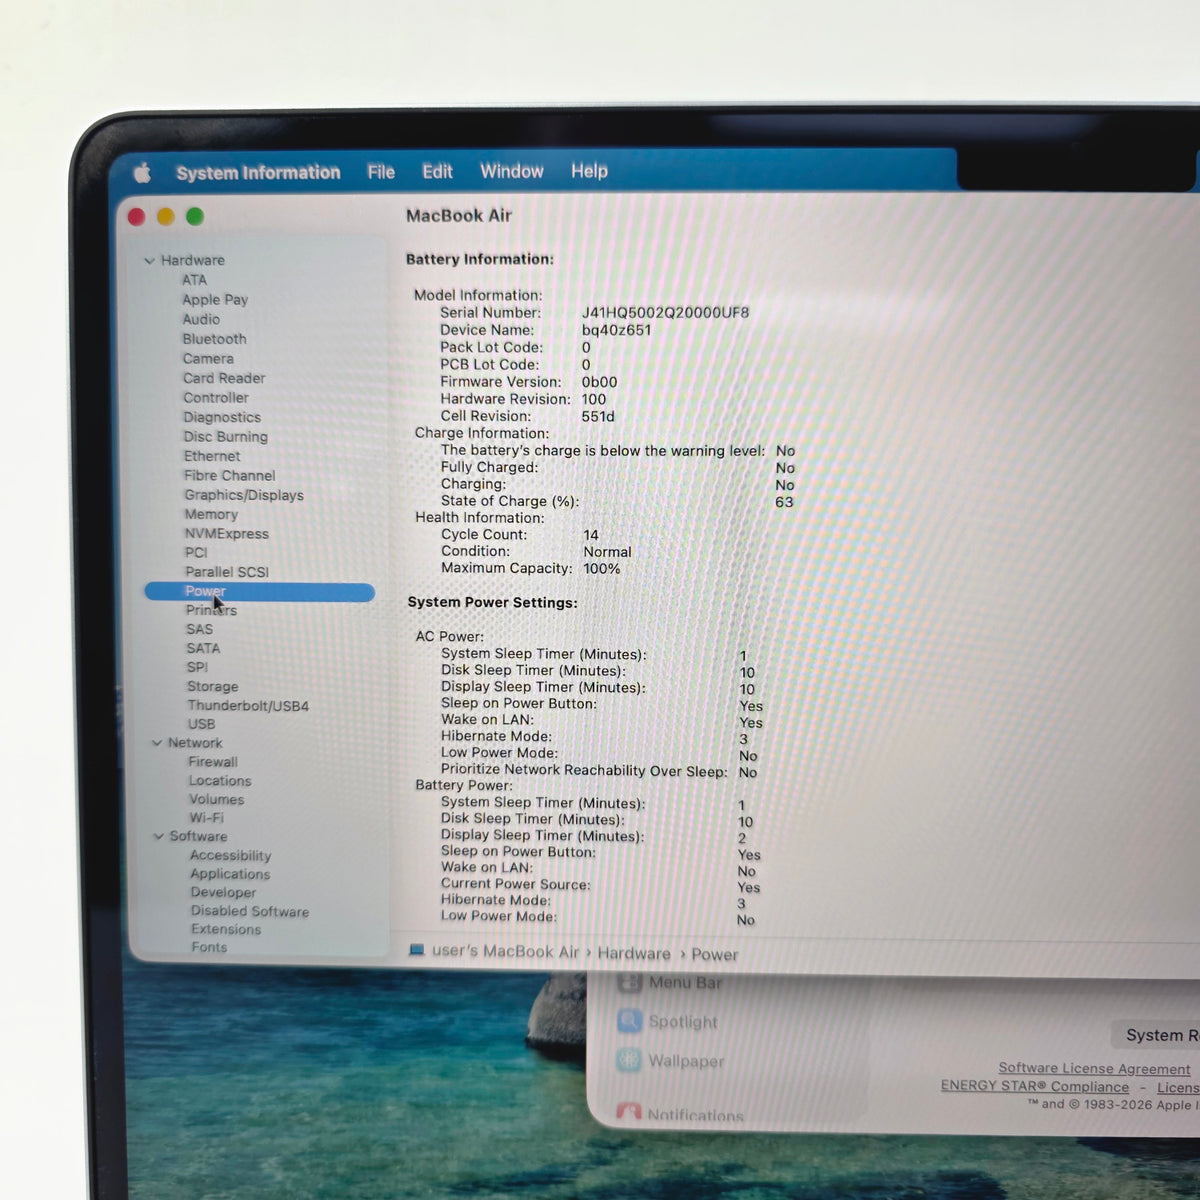Open the ENERGY STAR Compliance link
The image size is (1200, 1200).
point(1035,1087)
